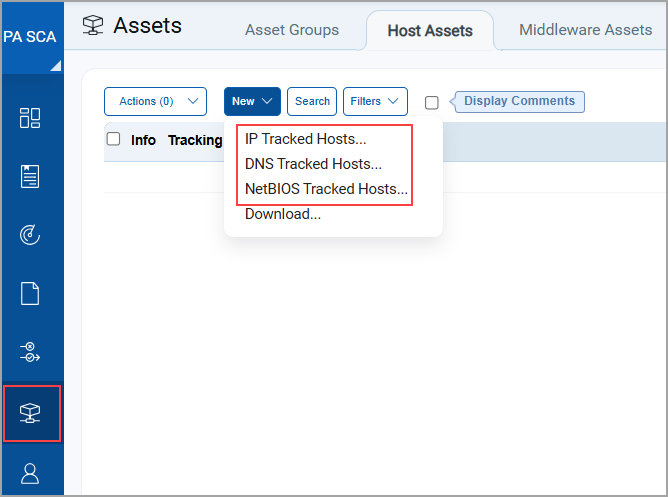Expand the Actions (0) dropdown
The height and width of the screenshot is (497, 668).
[155, 101]
